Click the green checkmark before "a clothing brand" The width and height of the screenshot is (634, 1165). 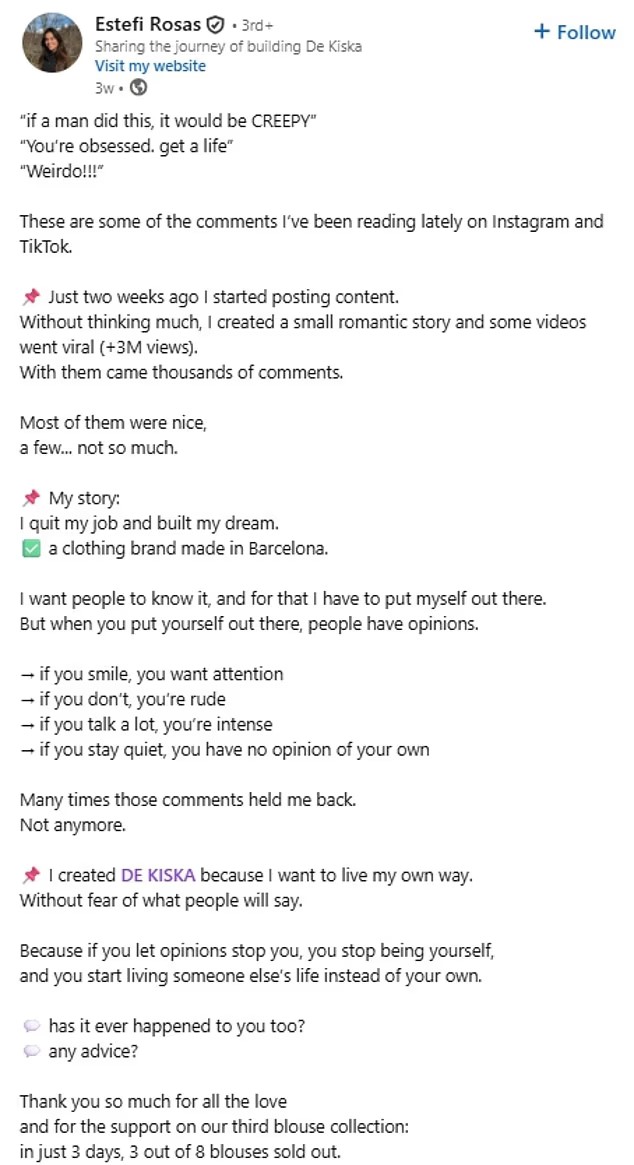pyautogui.click(x=30, y=548)
